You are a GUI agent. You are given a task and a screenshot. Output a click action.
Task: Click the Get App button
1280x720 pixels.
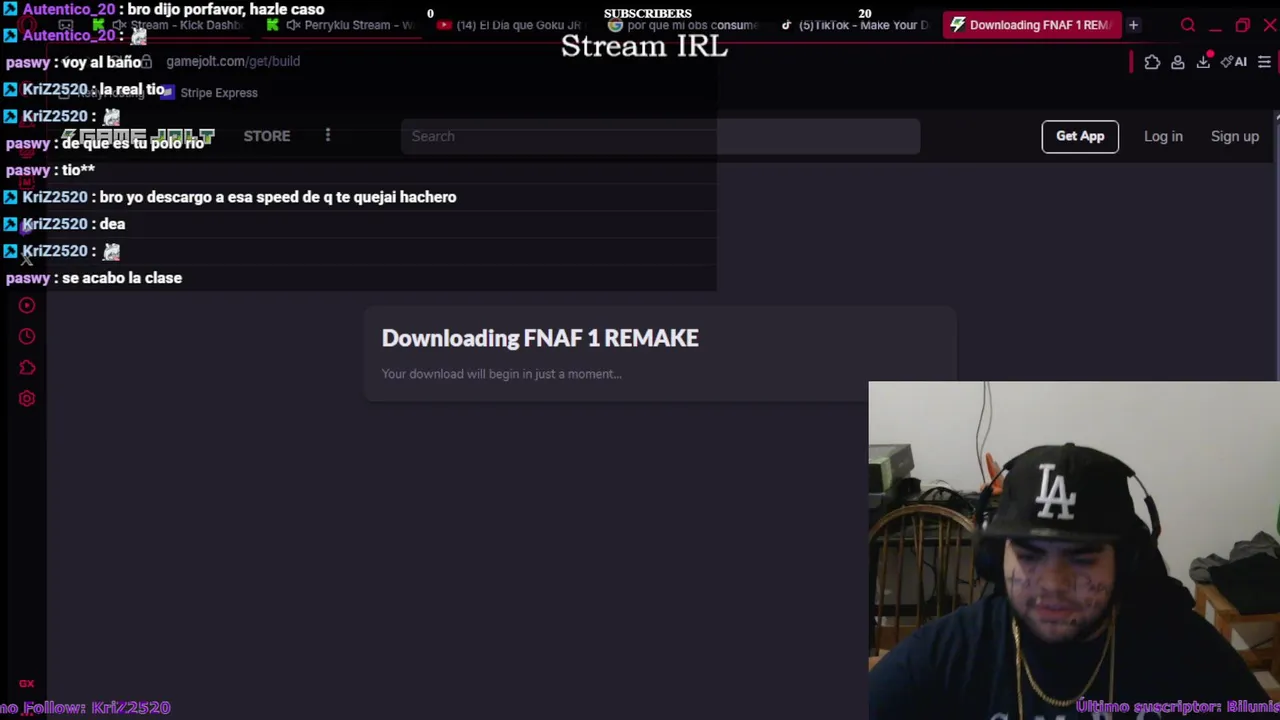[x=1080, y=136]
